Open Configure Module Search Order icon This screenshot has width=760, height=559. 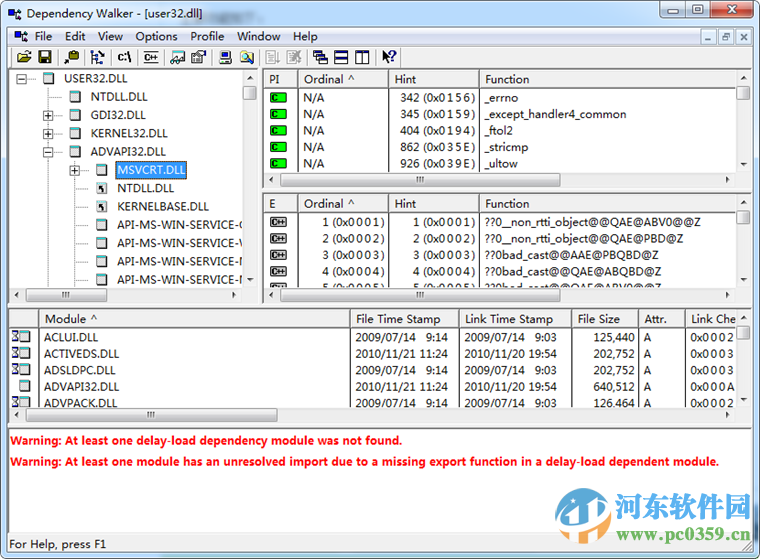point(247,57)
